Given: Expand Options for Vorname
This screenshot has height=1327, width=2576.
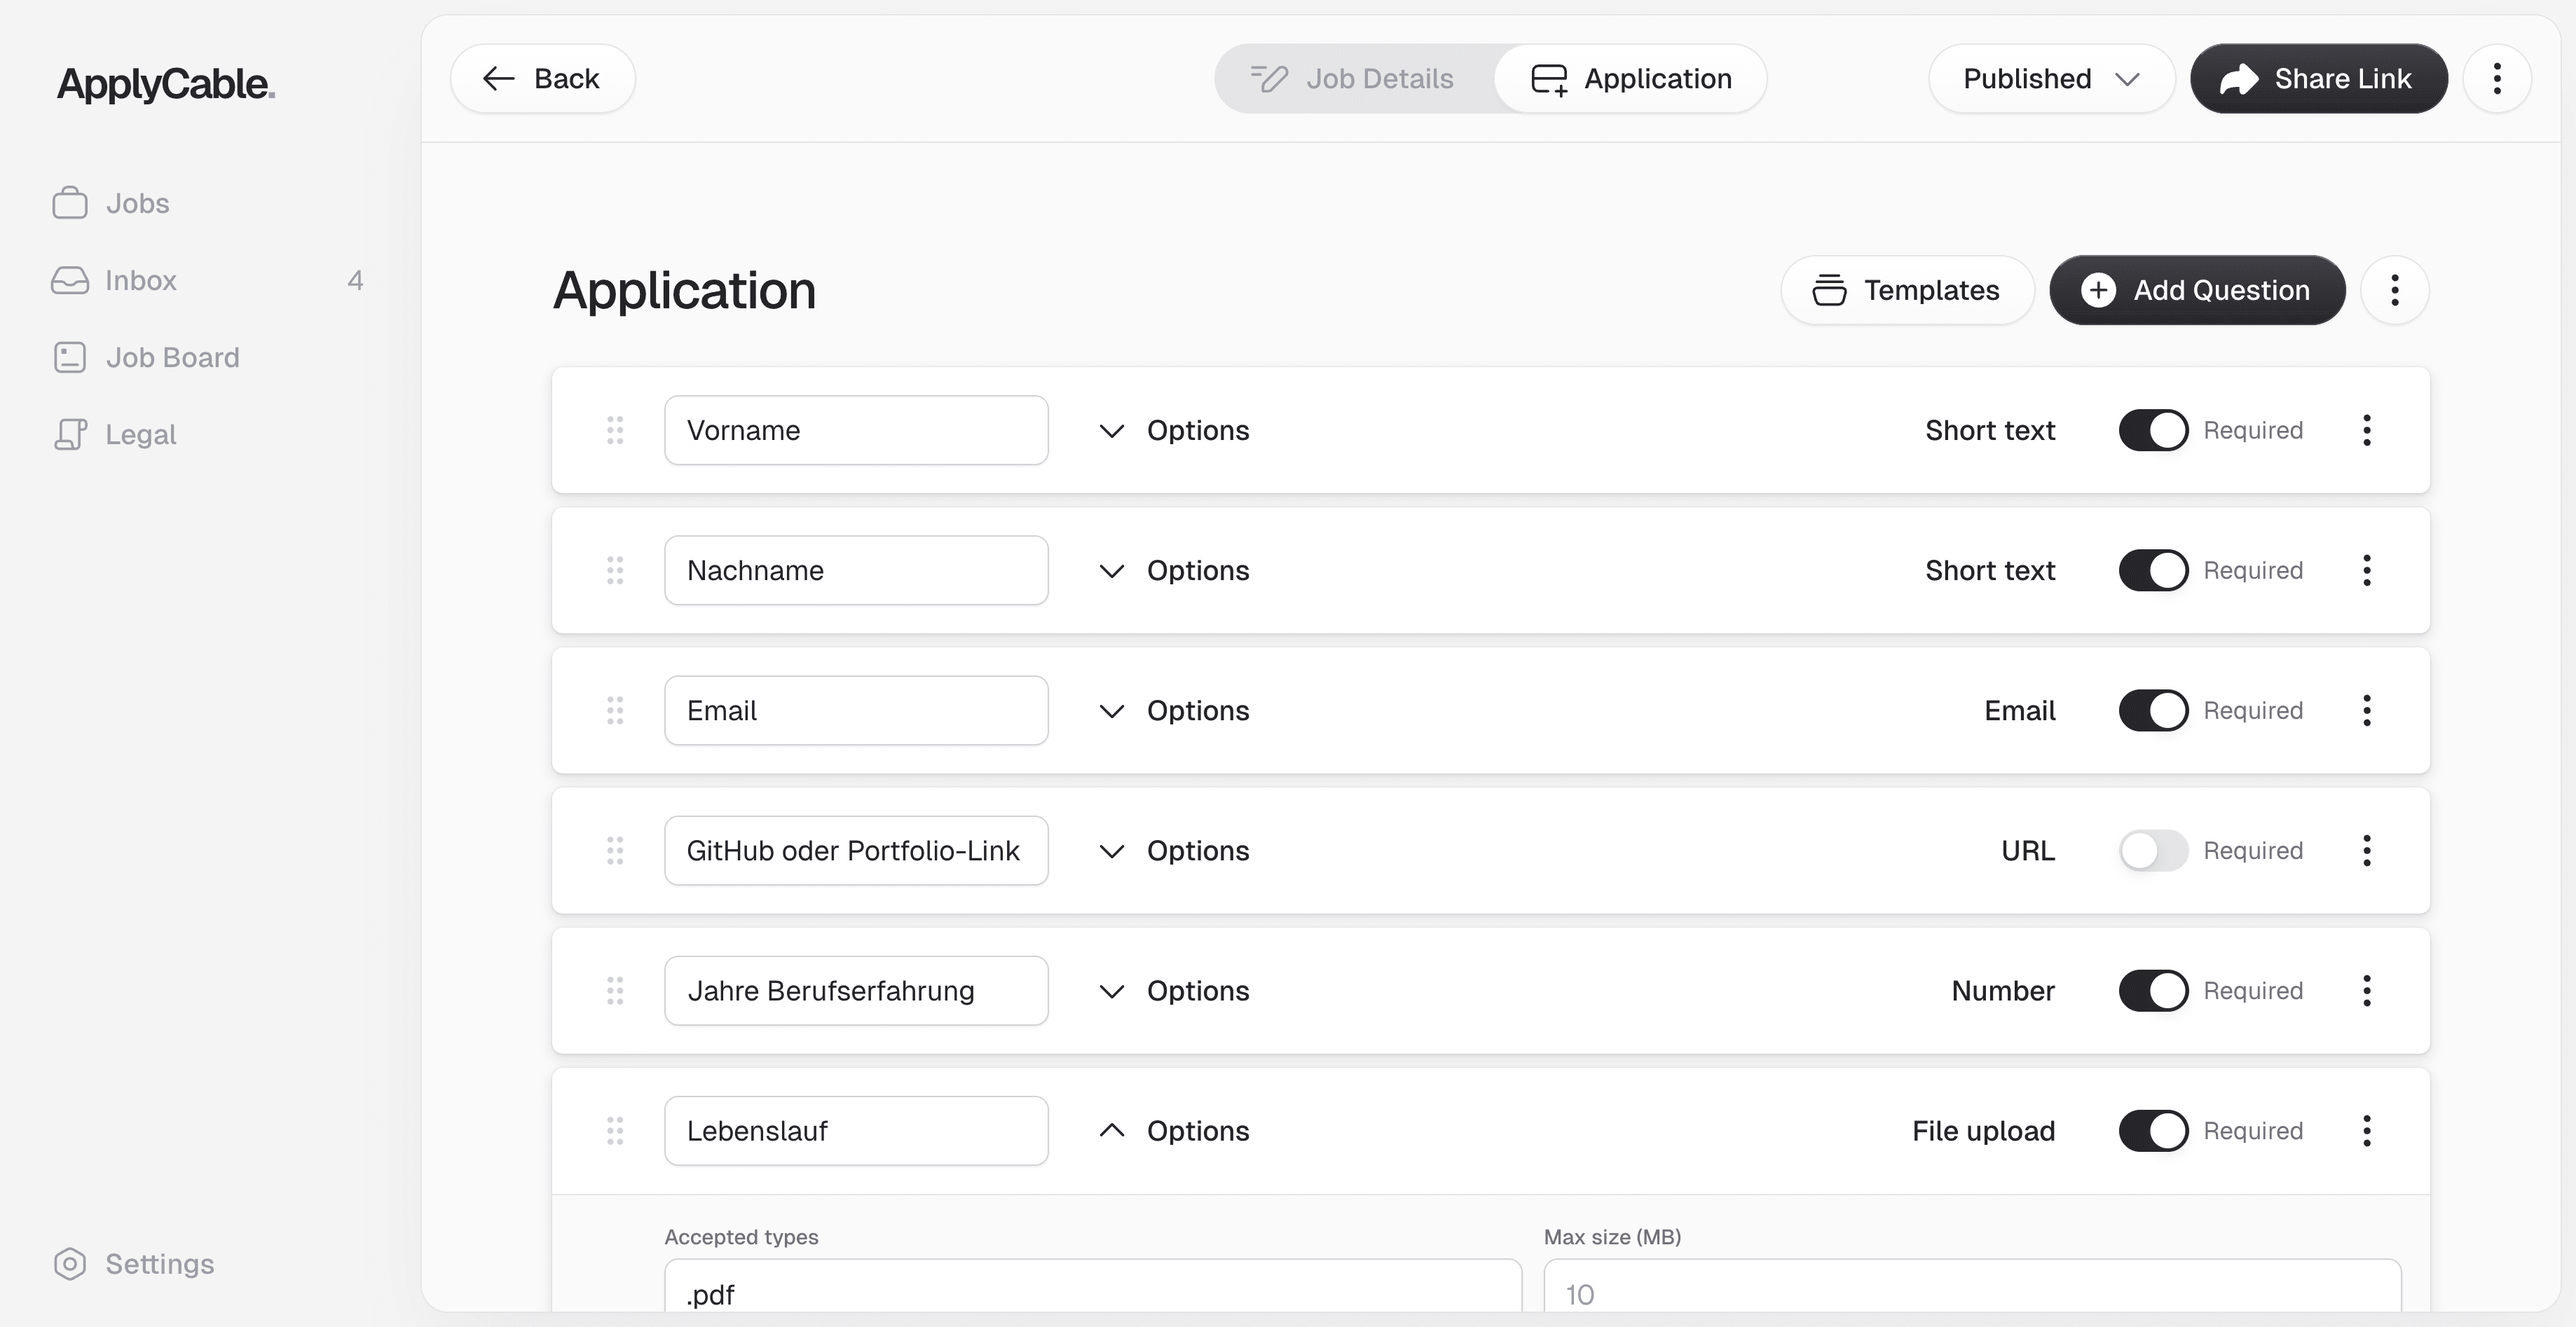Looking at the screenshot, I should 1174,430.
